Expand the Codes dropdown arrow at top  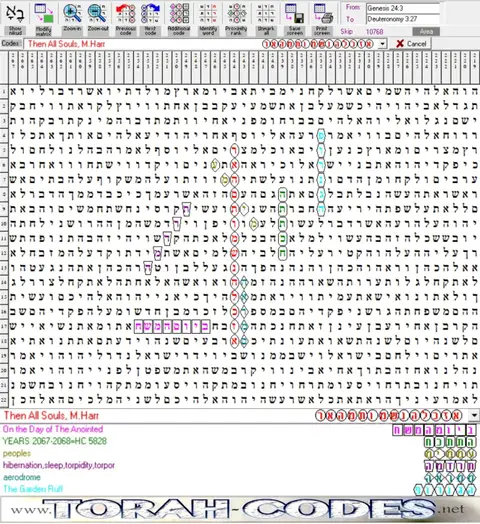tap(383, 44)
